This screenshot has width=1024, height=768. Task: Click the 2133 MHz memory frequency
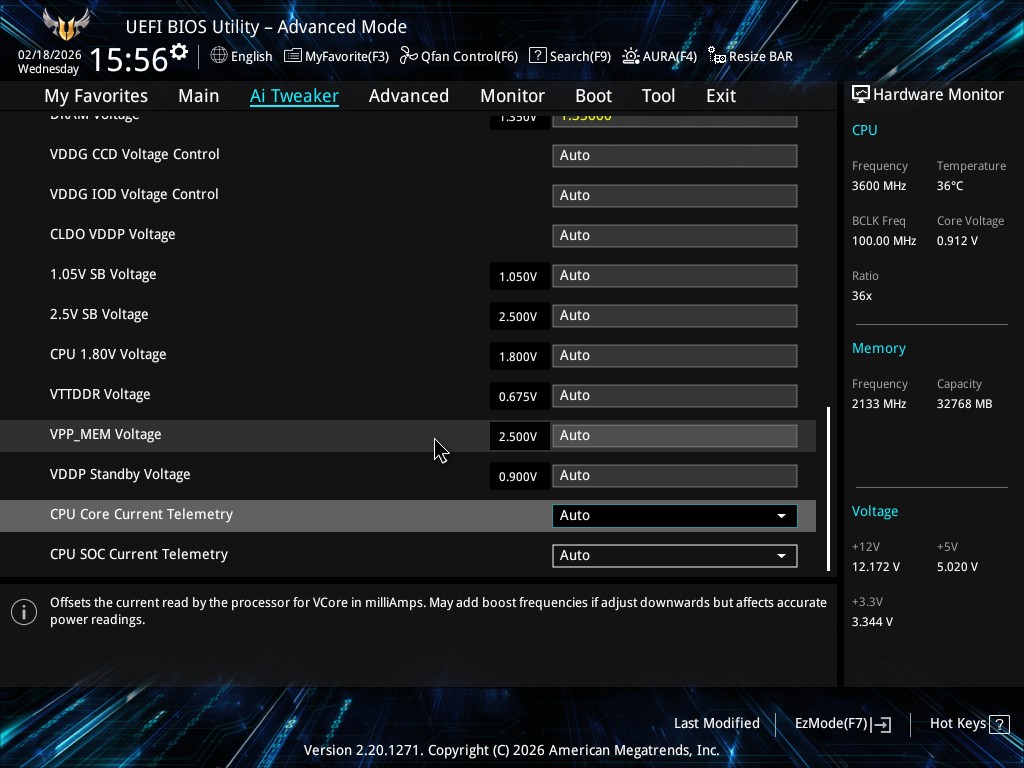(x=878, y=404)
